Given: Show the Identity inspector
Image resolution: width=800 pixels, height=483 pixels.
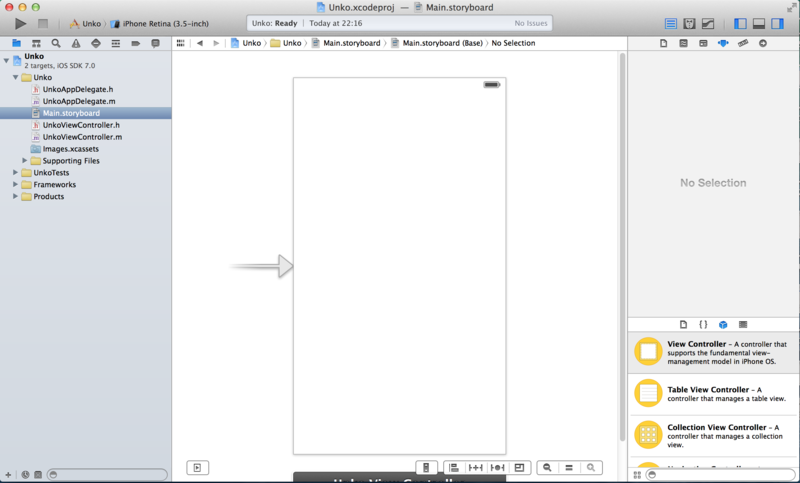Looking at the screenshot, I should point(703,43).
